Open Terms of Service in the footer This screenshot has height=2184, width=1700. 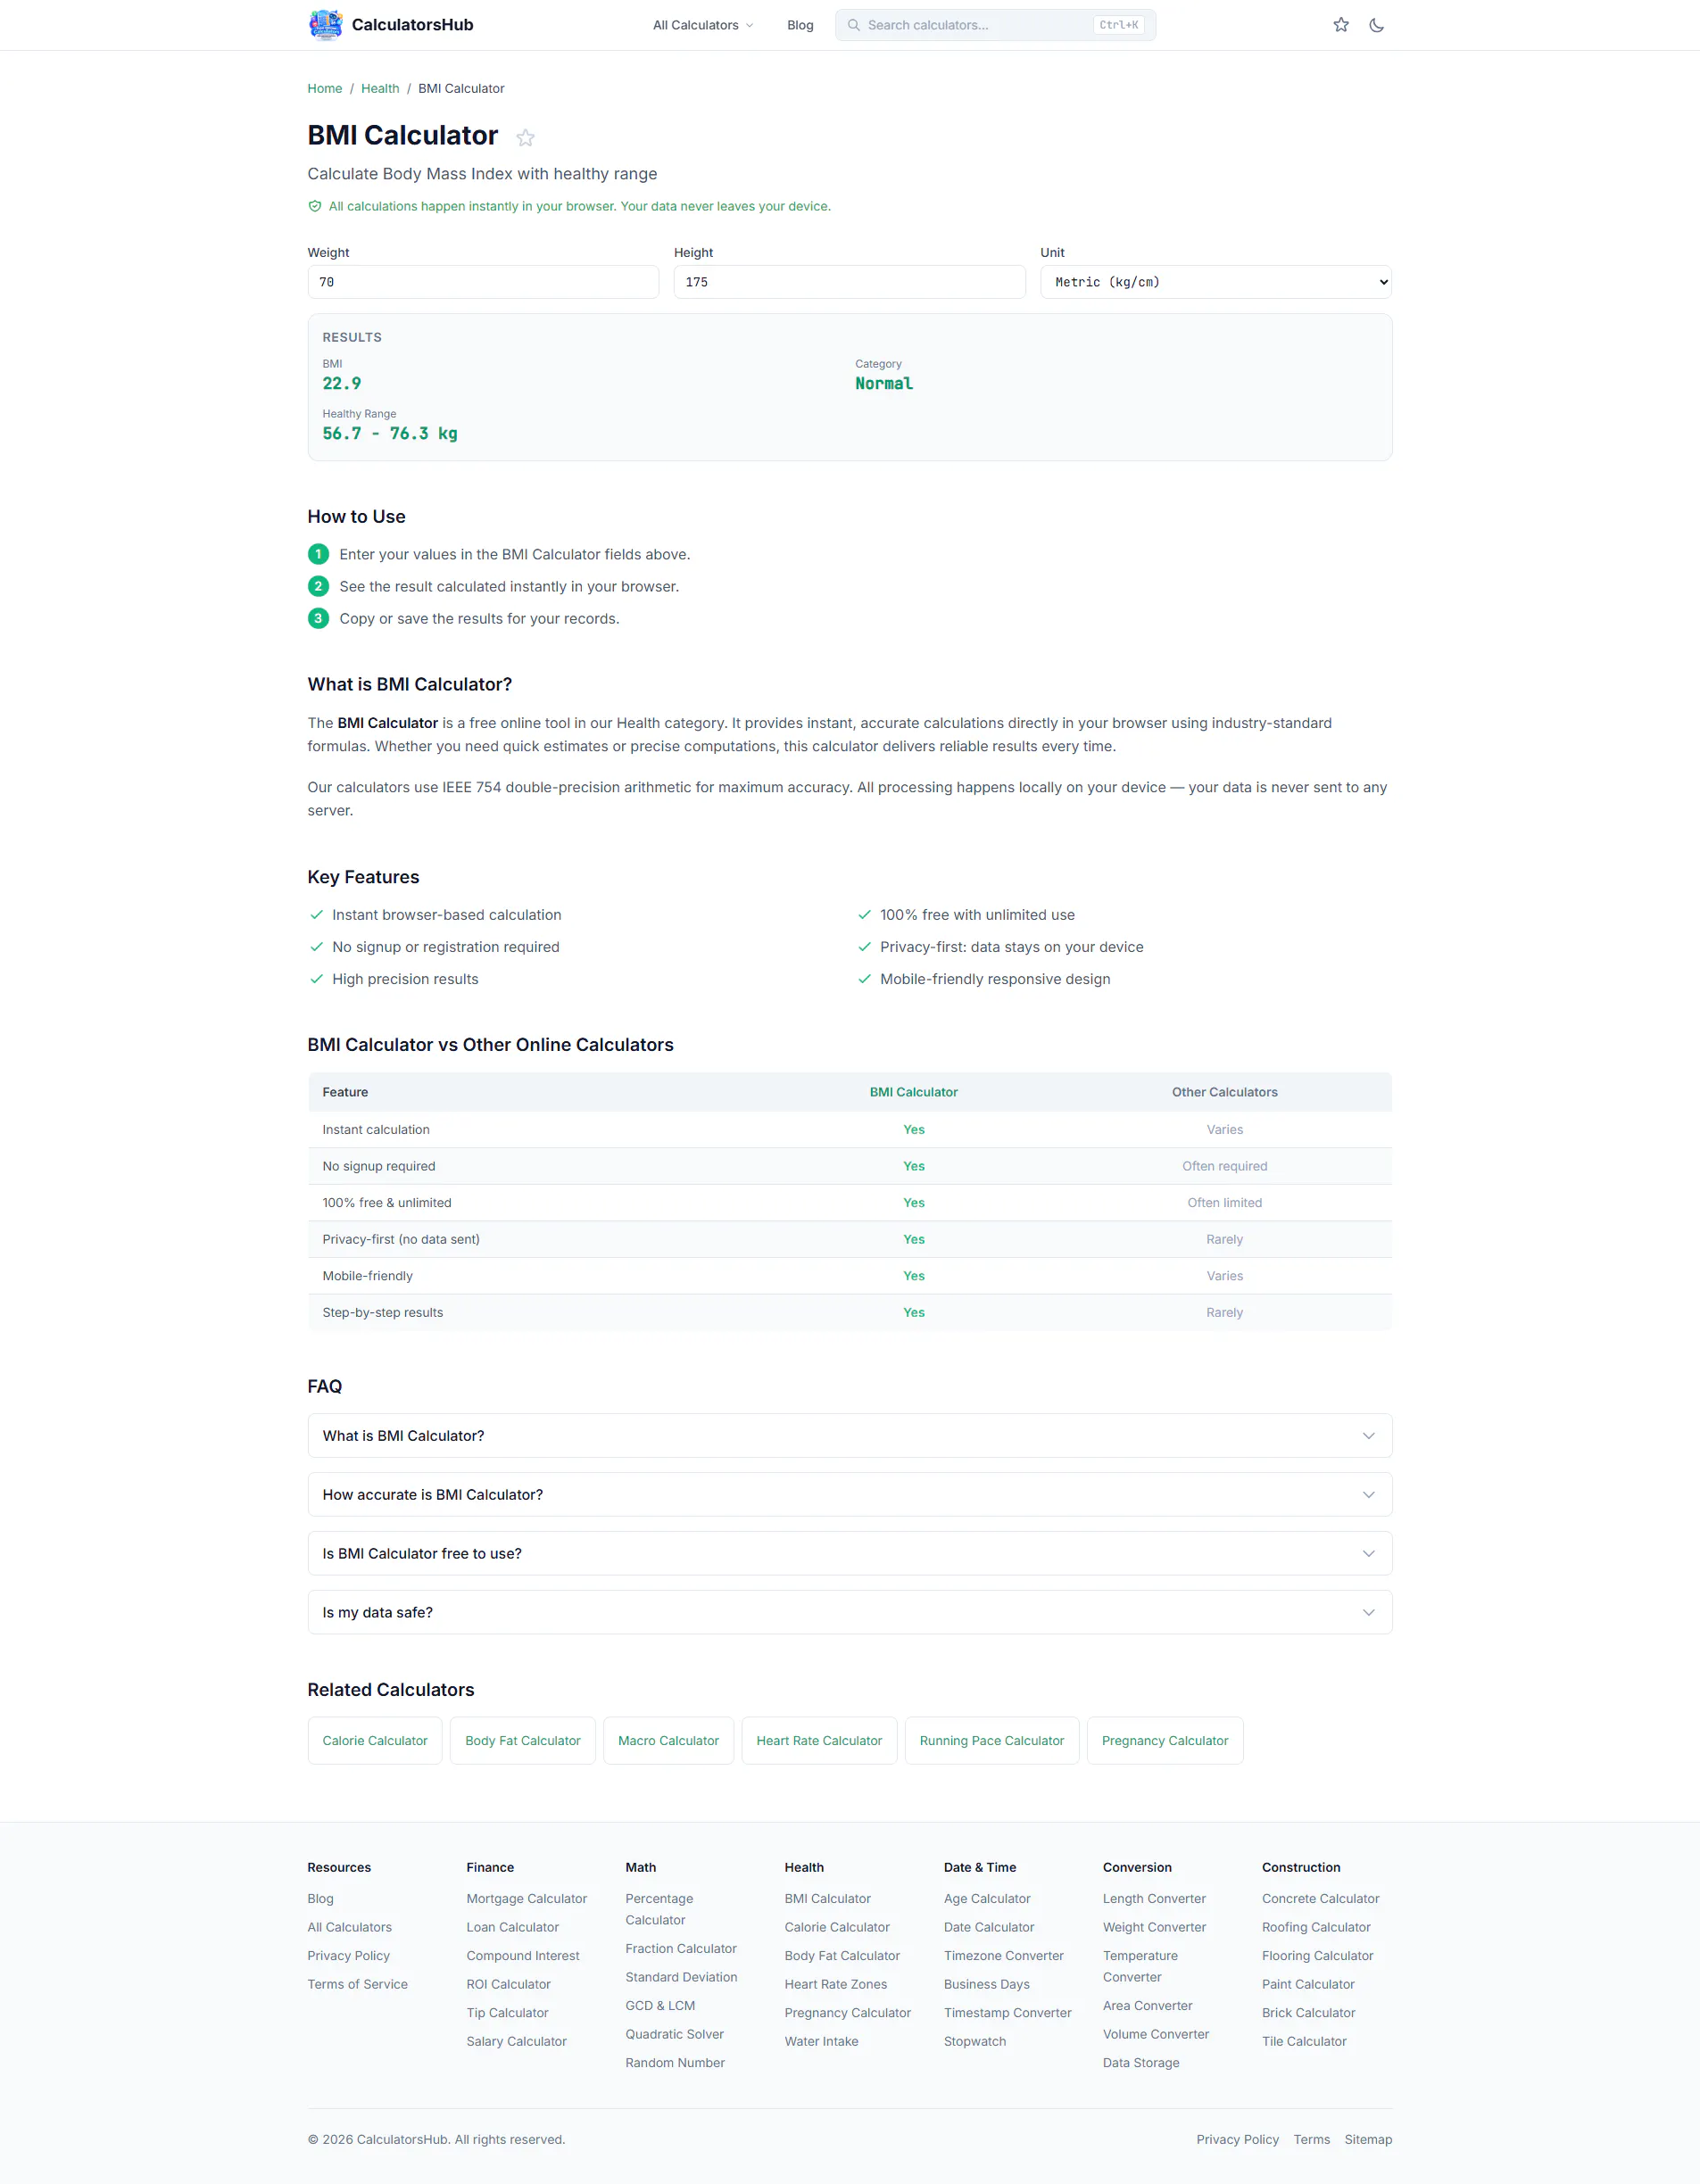tap(358, 1985)
